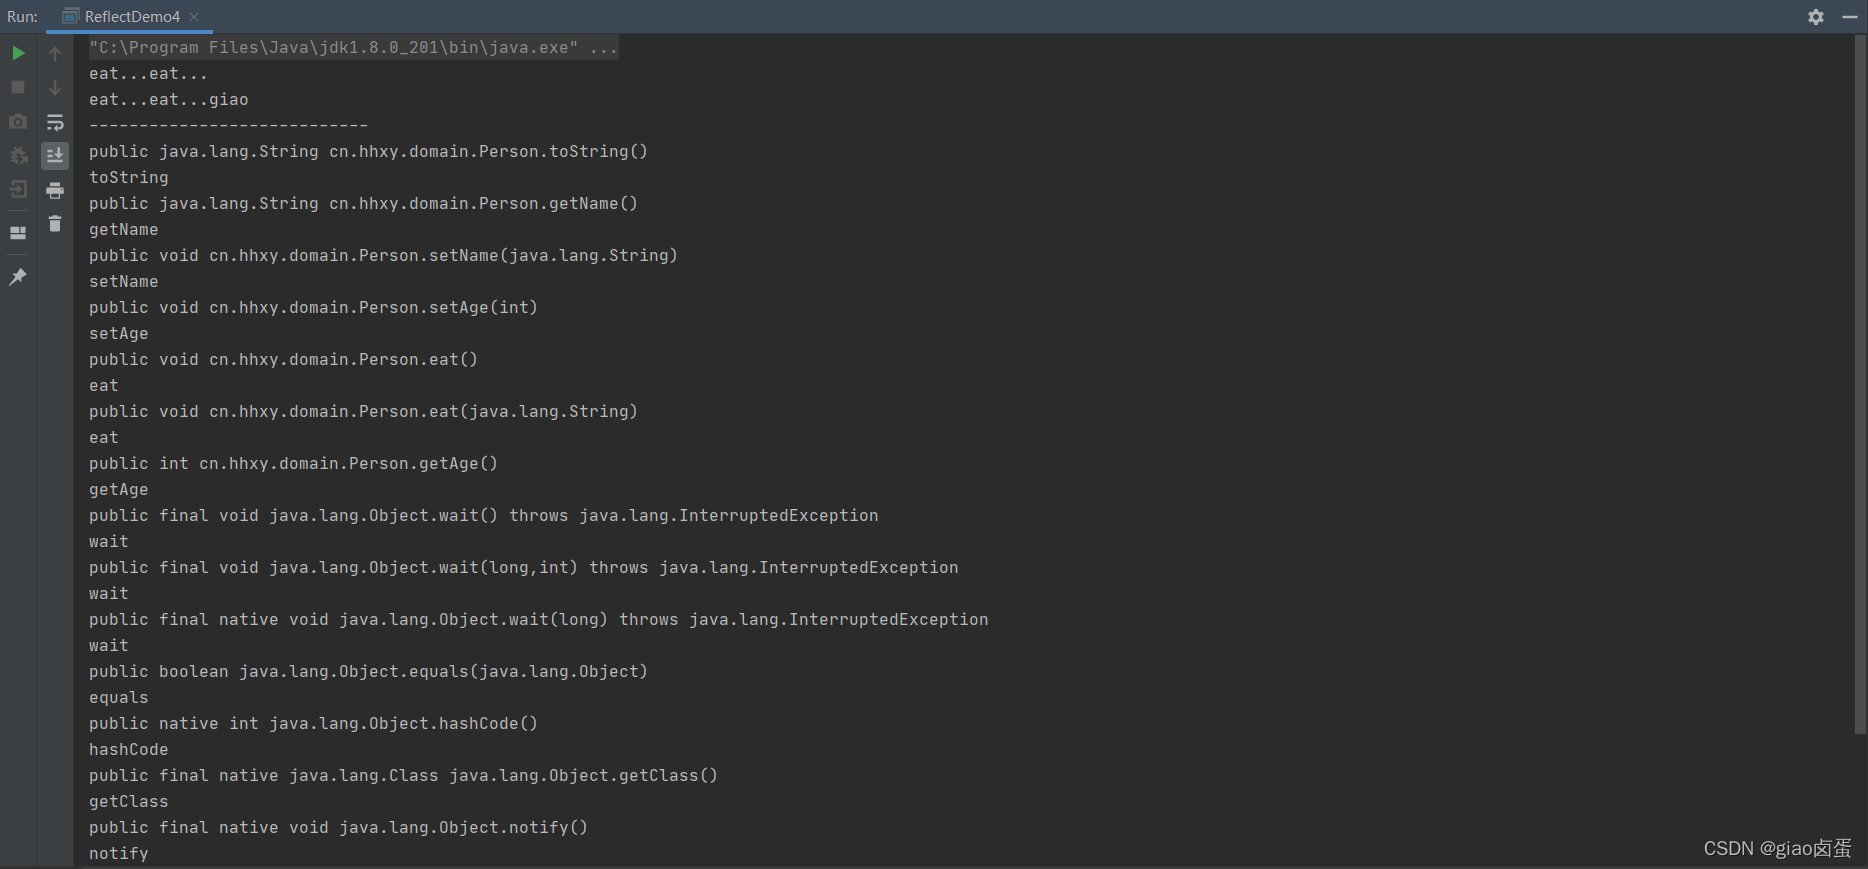The height and width of the screenshot is (869, 1868).
Task: Click the console vertical scrollbar
Action: click(1860, 385)
